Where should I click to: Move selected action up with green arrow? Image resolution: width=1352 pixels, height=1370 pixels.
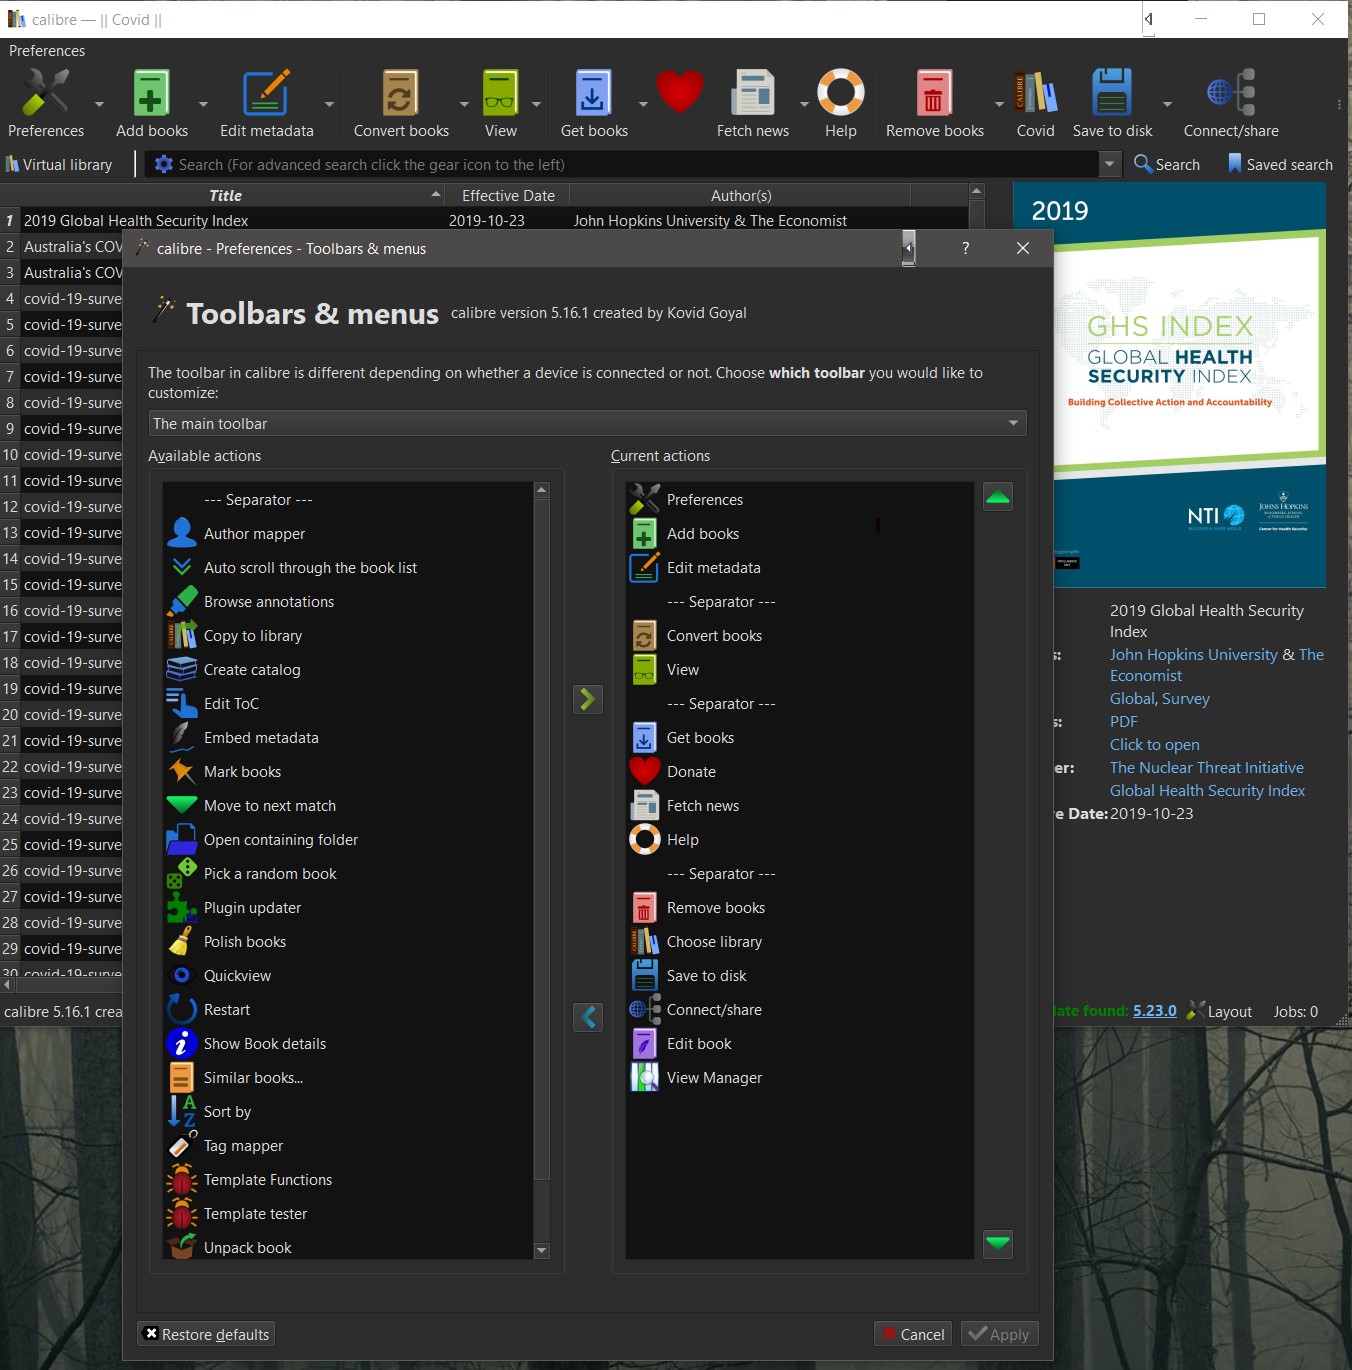pos(997,497)
